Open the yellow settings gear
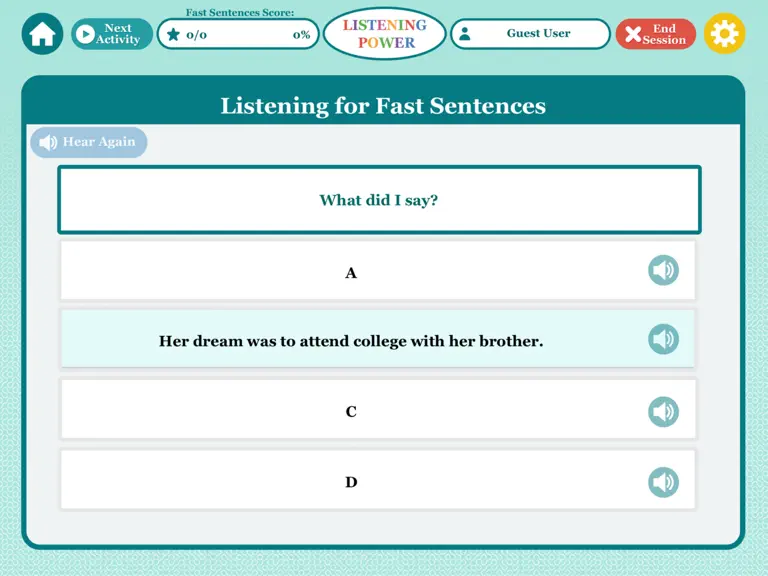The height and width of the screenshot is (576, 768). [x=724, y=34]
